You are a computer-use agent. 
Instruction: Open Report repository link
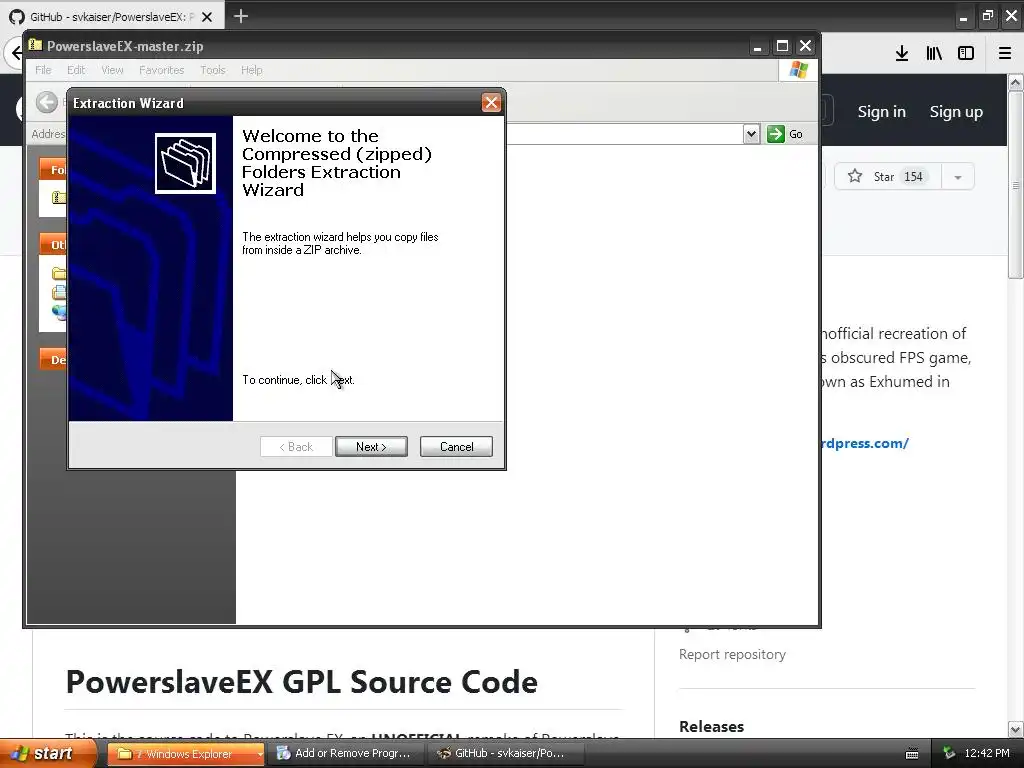tap(732, 654)
